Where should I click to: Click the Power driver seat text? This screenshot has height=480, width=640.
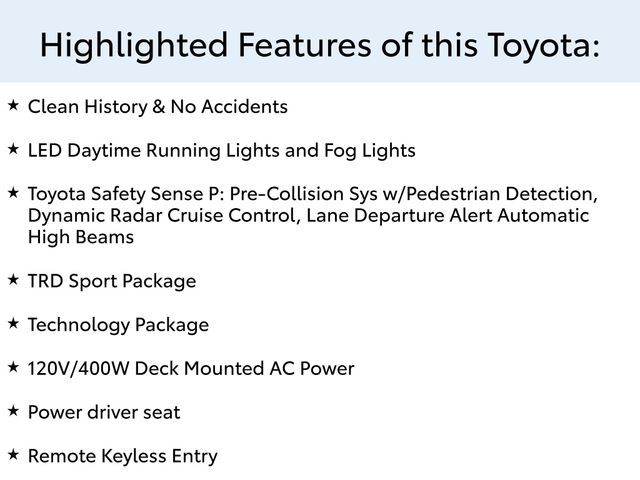(x=104, y=412)
